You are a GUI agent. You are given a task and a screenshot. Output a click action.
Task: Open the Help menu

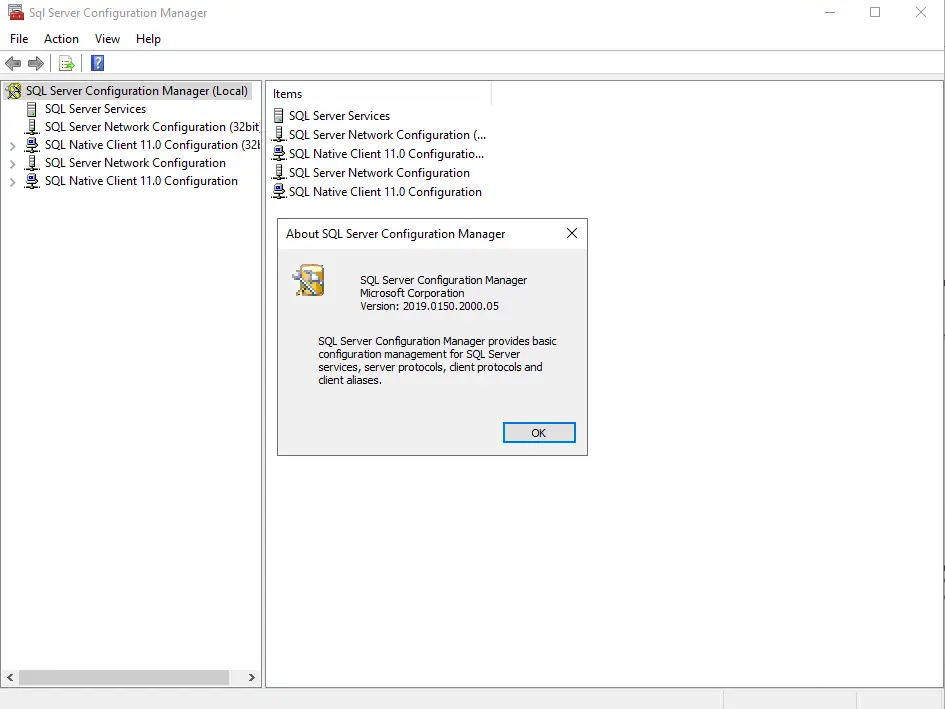tap(148, 39)
